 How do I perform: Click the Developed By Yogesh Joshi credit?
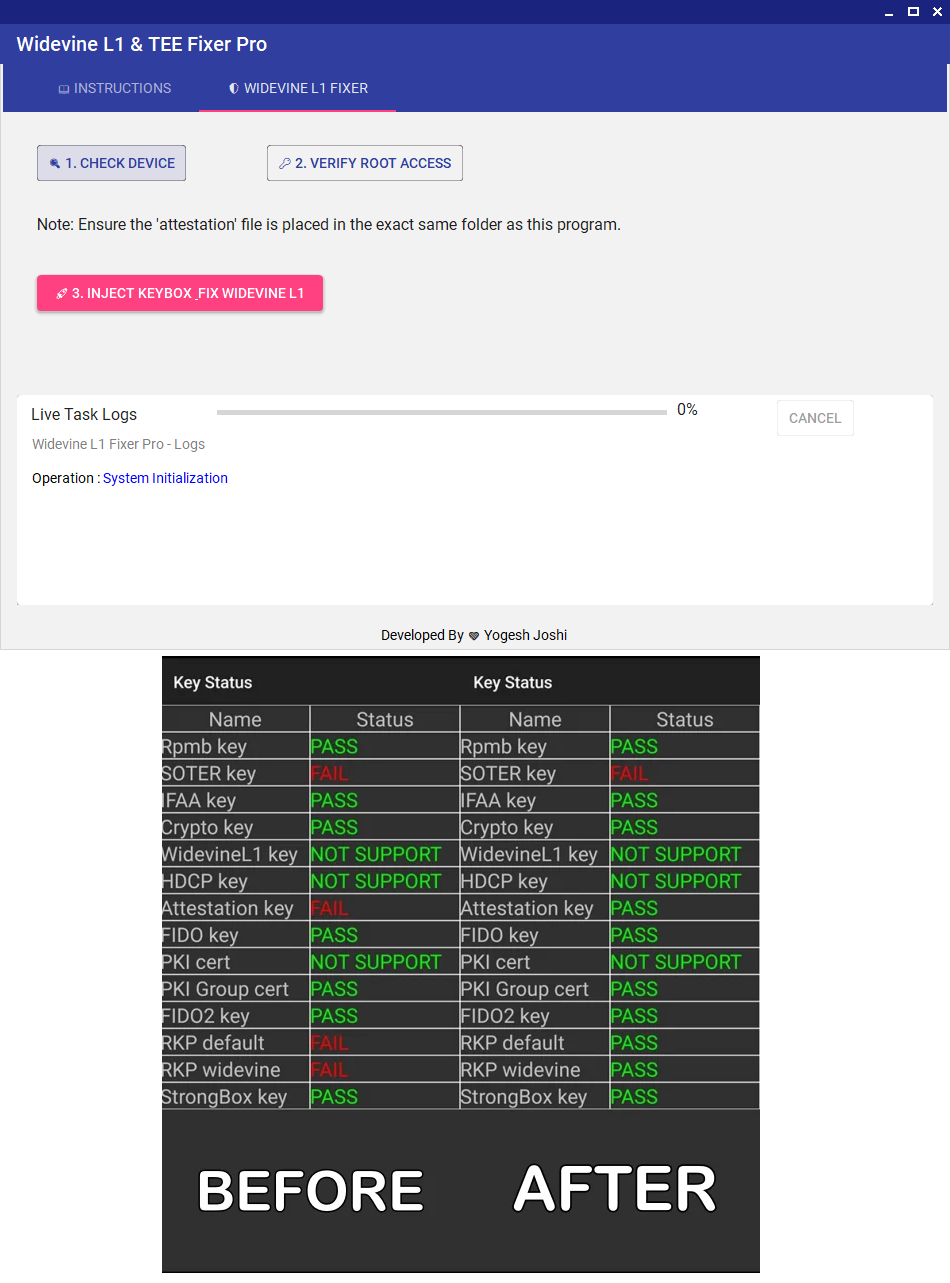click(x=474, y=636)
